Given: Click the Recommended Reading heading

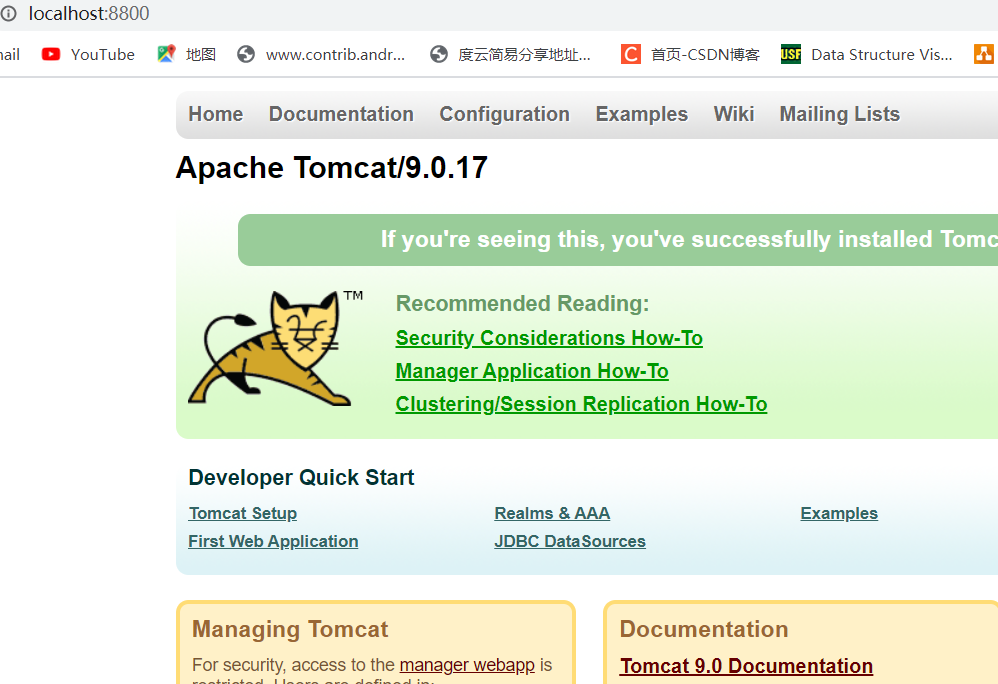Looking at the screenshot, I should pyautogui.click(x=523, y=304).
